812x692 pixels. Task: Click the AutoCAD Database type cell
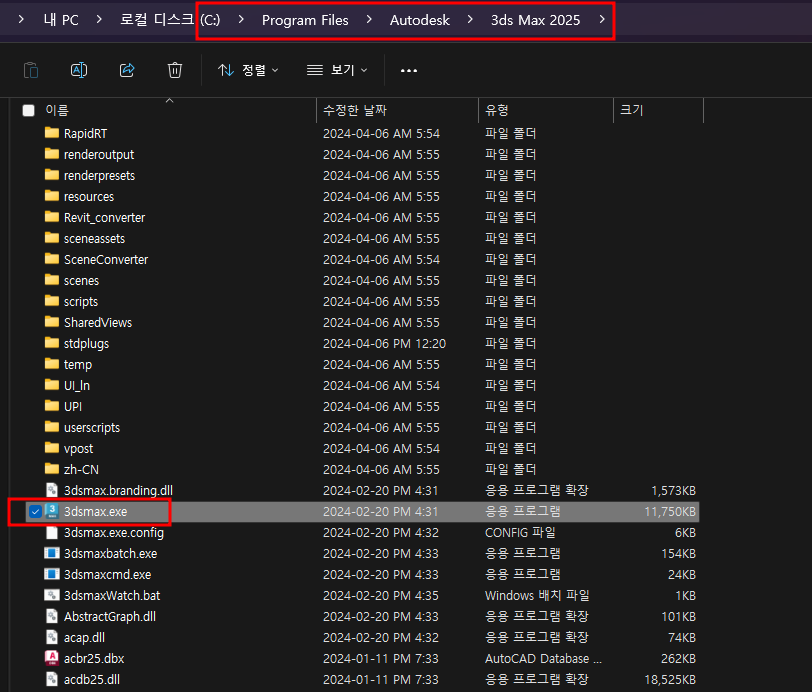pos(543,658)
